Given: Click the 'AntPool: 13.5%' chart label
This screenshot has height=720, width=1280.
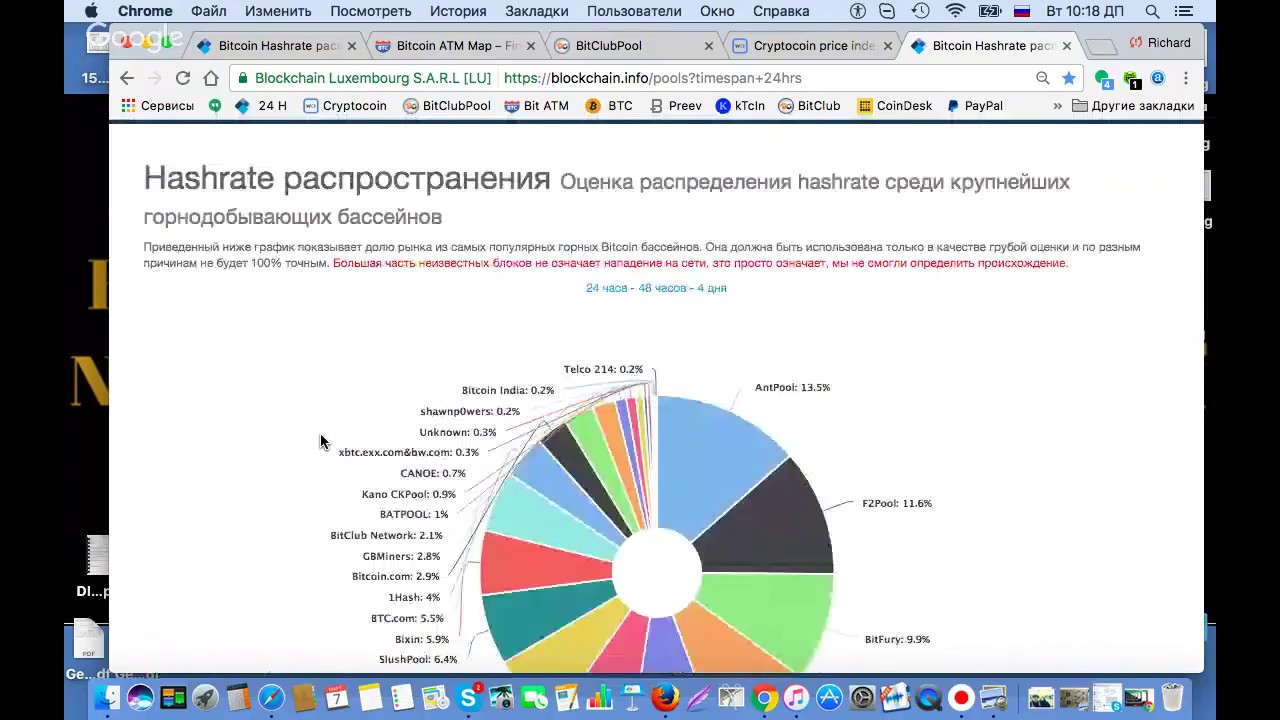Looking at the screenshot, I should coord(792,388).
